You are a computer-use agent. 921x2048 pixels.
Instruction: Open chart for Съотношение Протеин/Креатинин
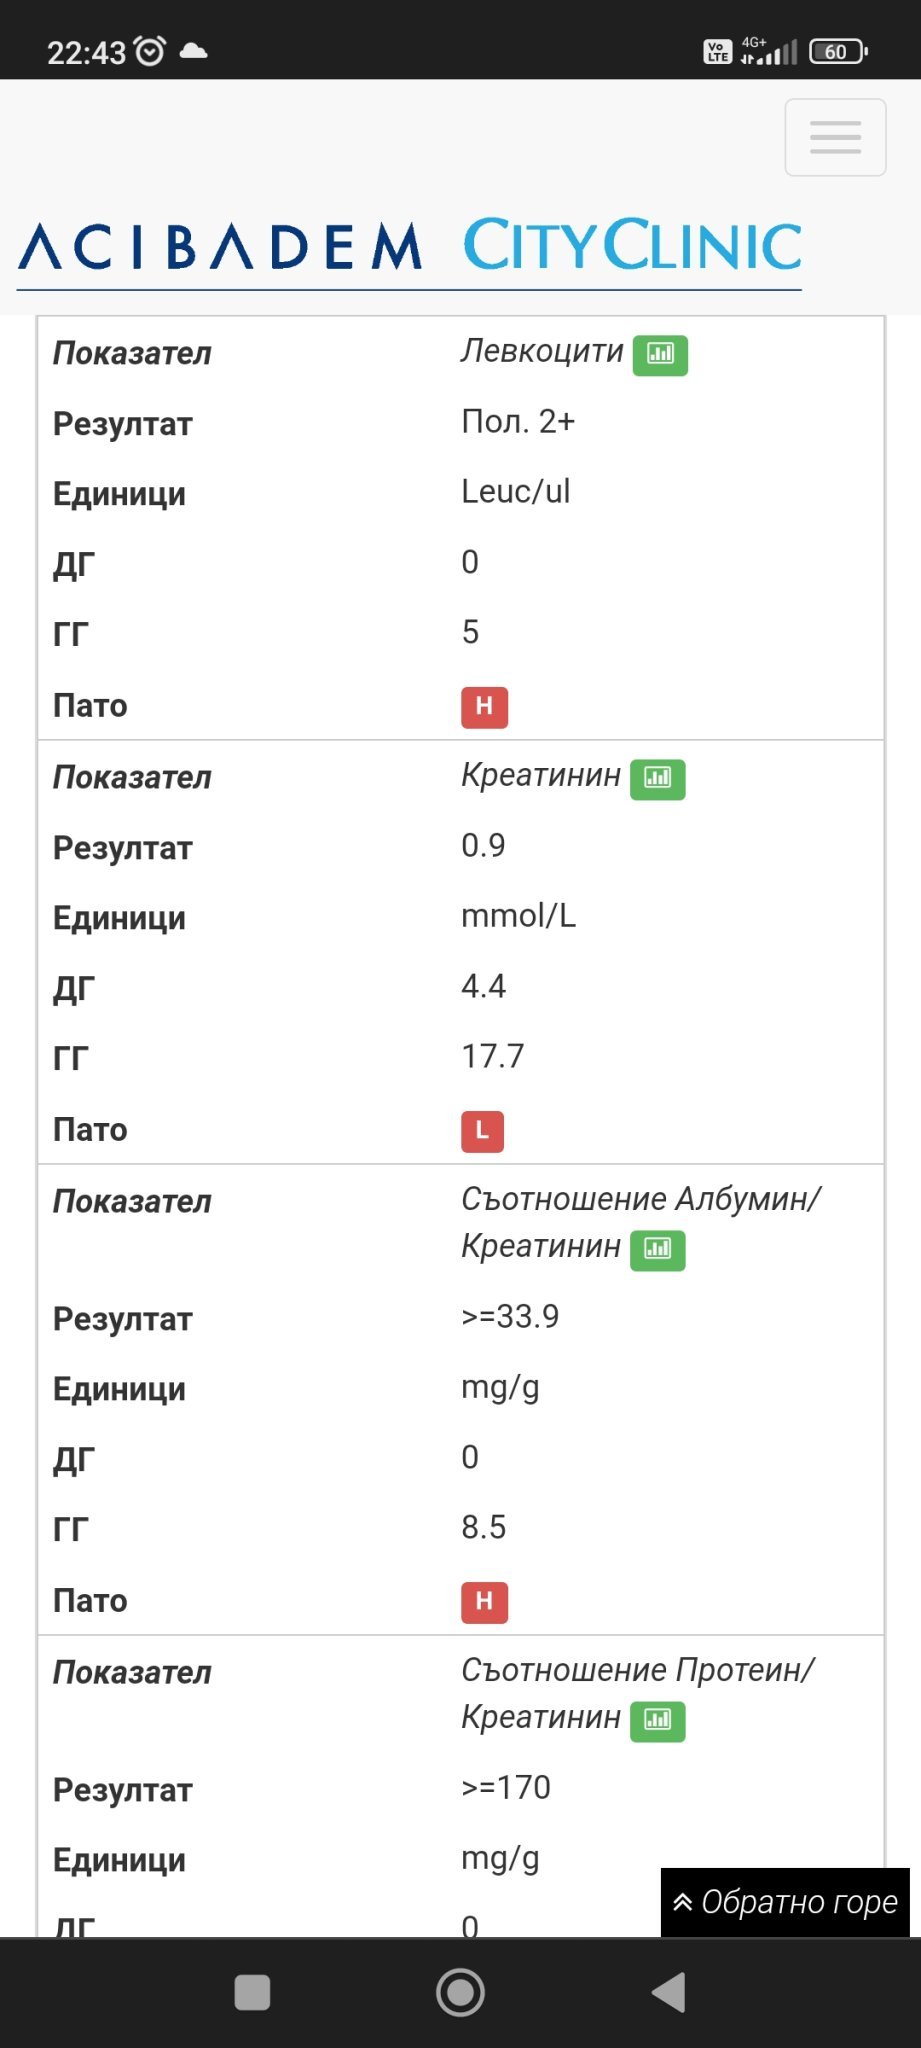click(657, 1720)
